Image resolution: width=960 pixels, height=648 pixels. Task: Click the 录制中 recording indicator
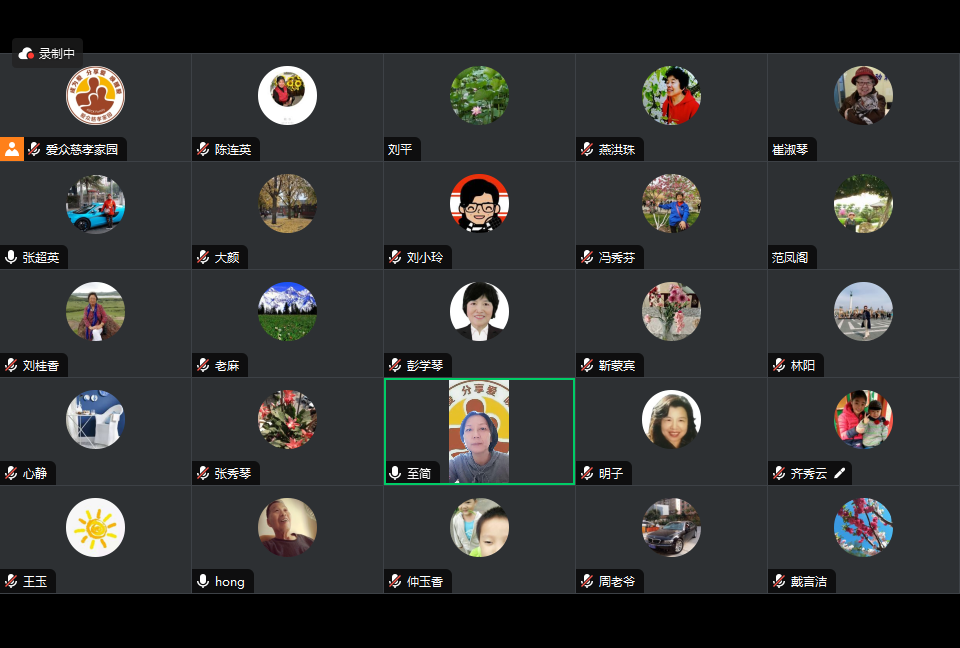pos(47,54)
